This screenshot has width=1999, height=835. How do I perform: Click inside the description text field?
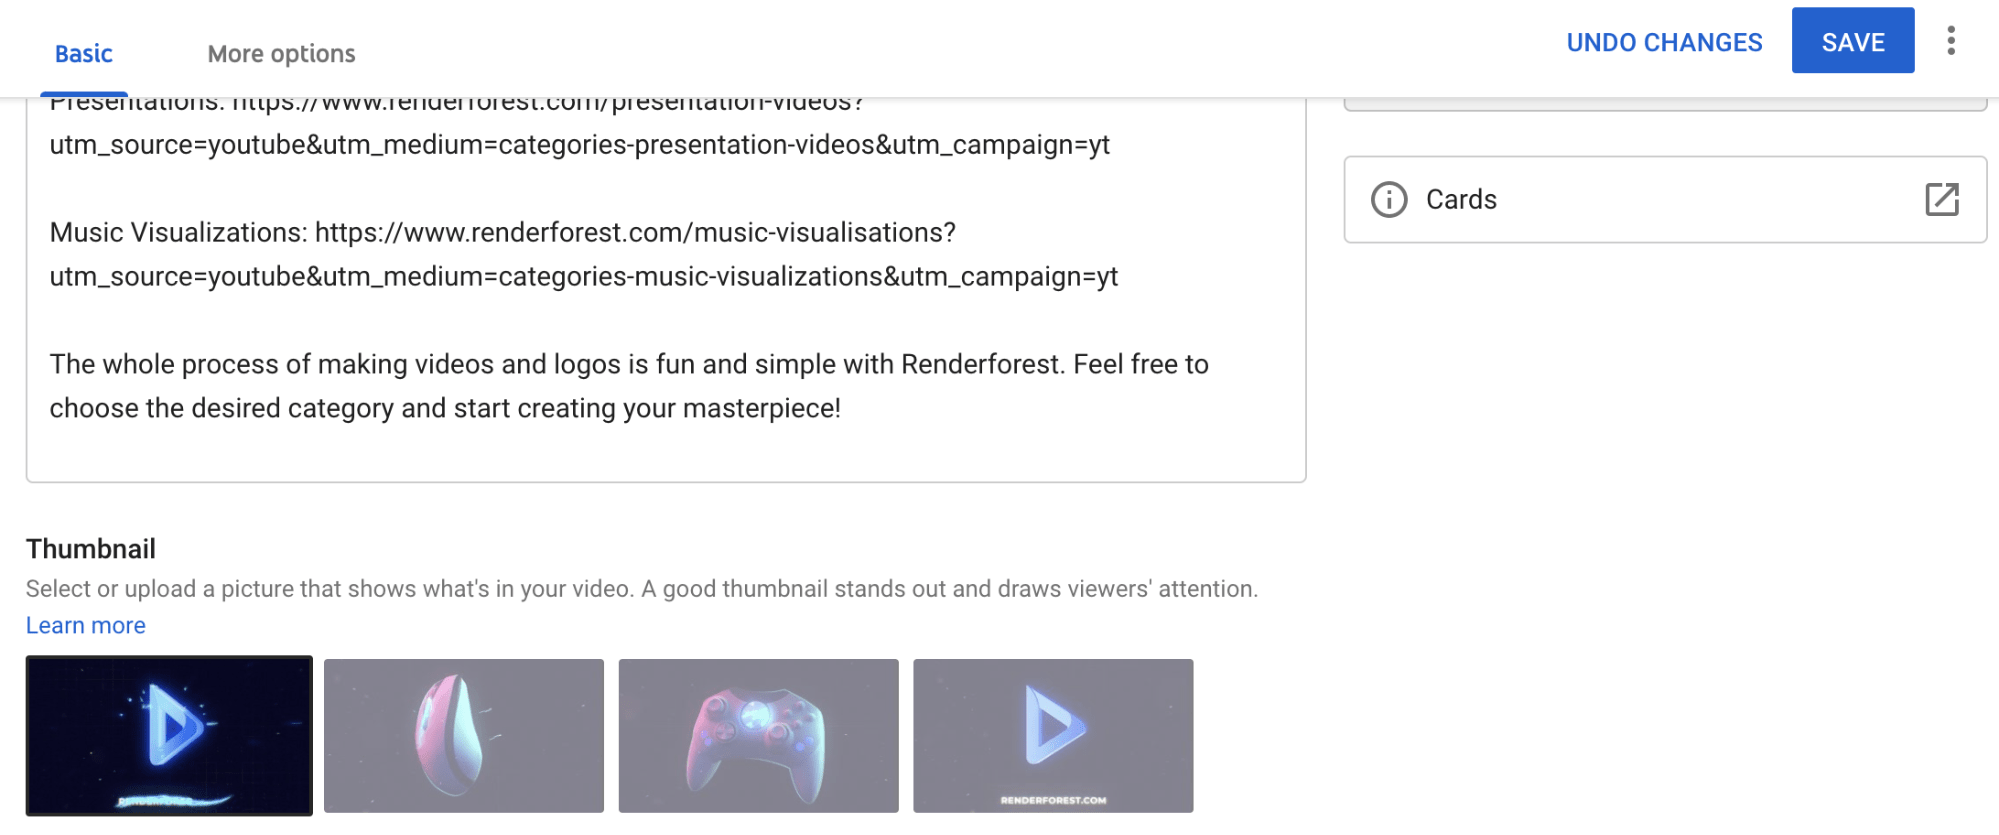click(x=666, y=290)
